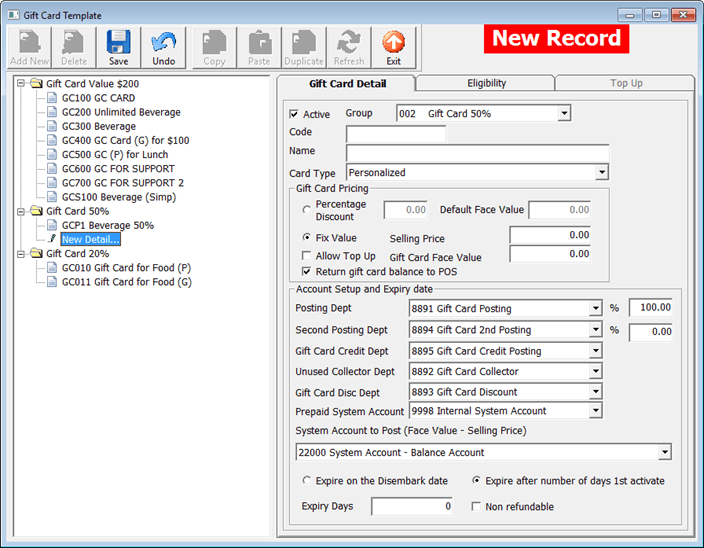Click the GCS100 Beverage (Simp) document icon
This screenshot has width=704, height=548.
coord(52,197)
